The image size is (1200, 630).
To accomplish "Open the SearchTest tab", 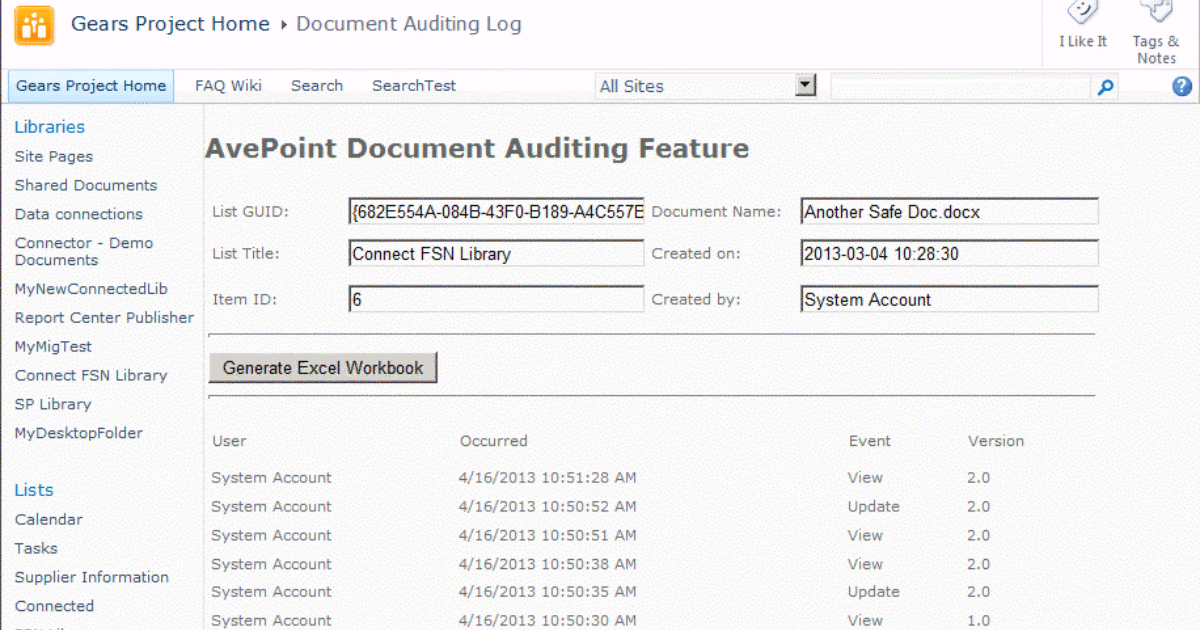I will [413, 86].
